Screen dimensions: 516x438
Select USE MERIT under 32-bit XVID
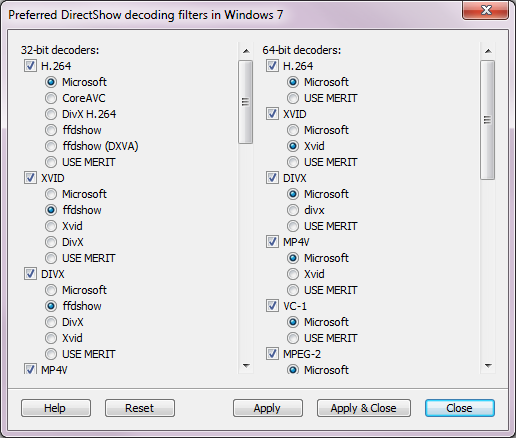tap(51, 258)
